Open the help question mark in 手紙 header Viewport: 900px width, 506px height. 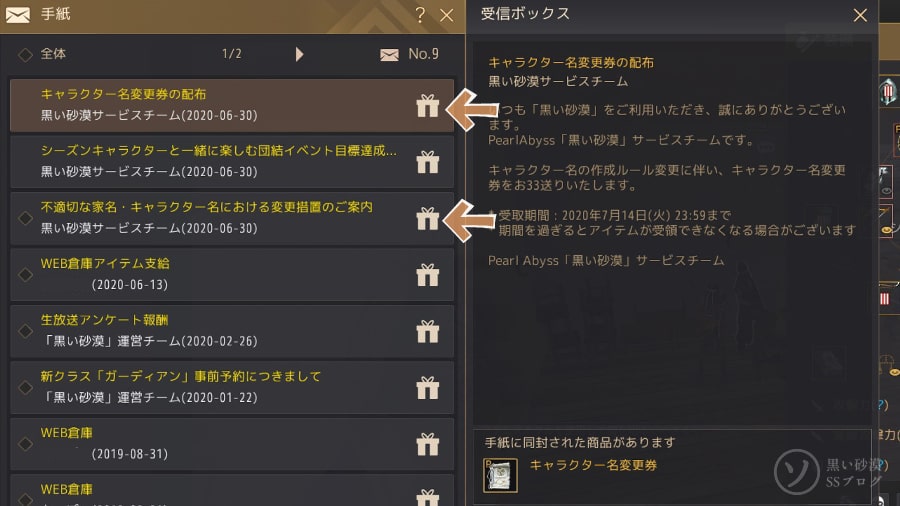tap(420, 15)
